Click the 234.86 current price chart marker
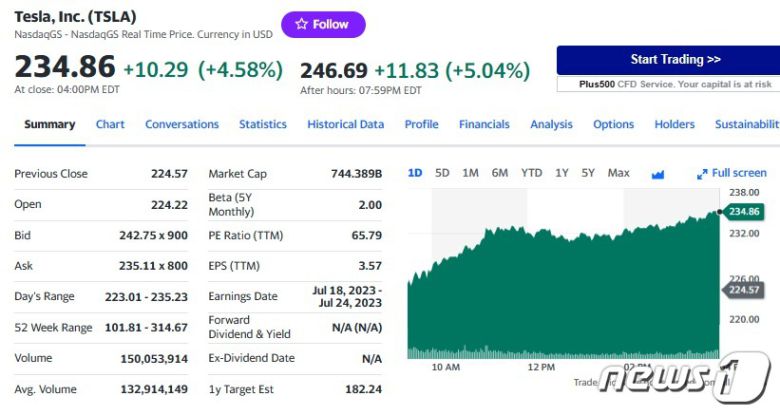The image size is (780, 415). click(744, 212)
